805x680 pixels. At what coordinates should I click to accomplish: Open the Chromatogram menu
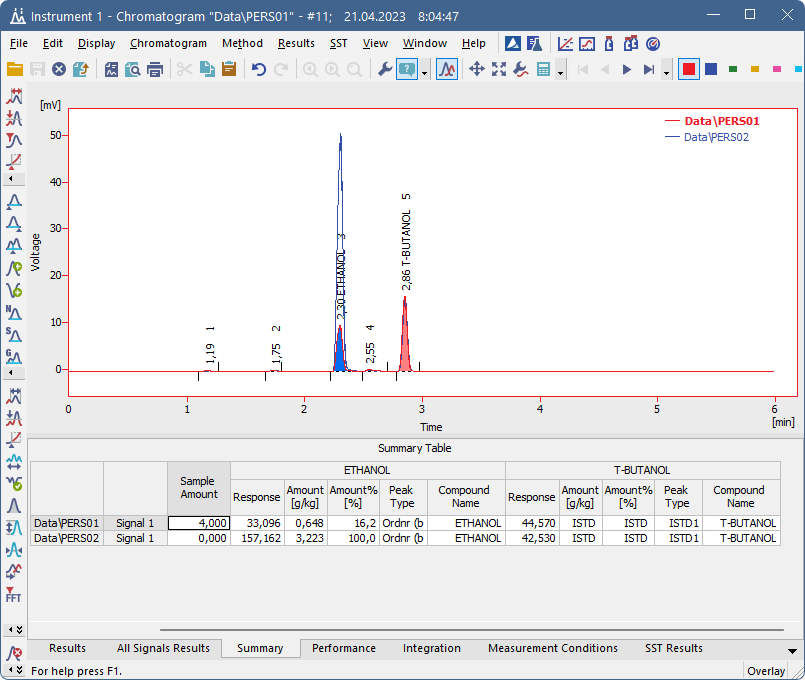pyautogui.click(x=168, y=44)
